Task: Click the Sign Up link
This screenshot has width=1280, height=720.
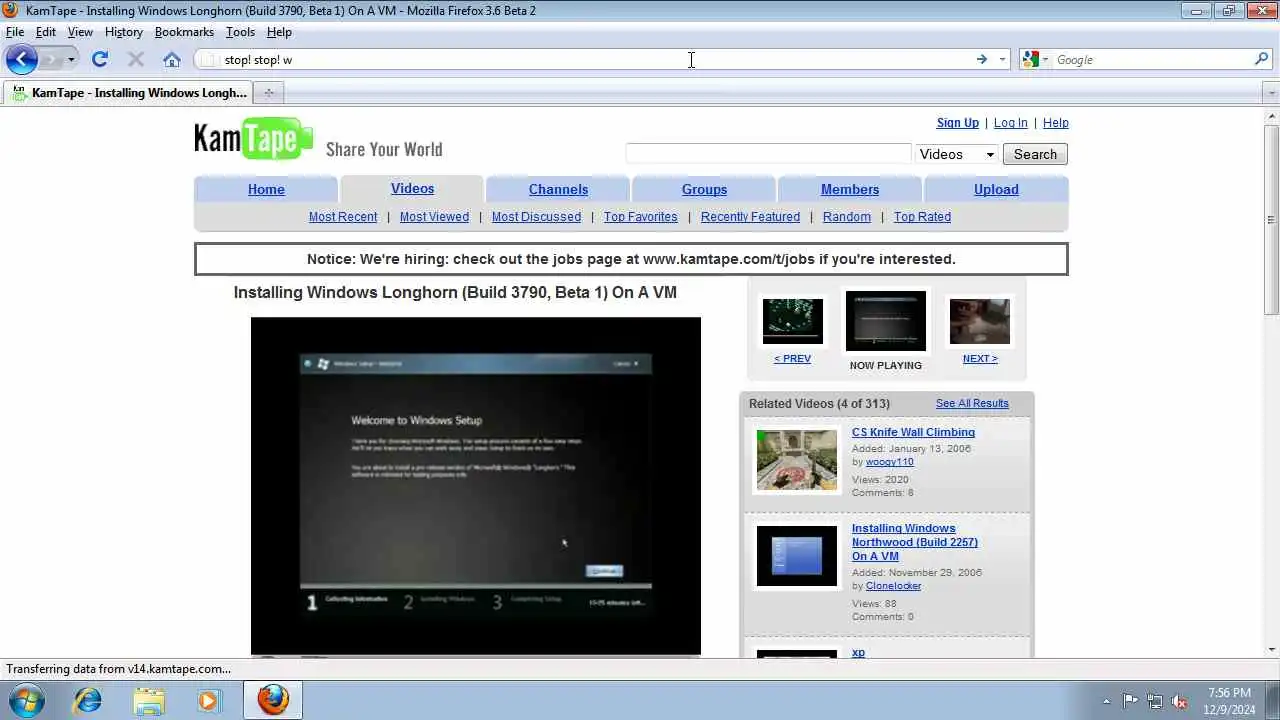Action: point(957,123)
